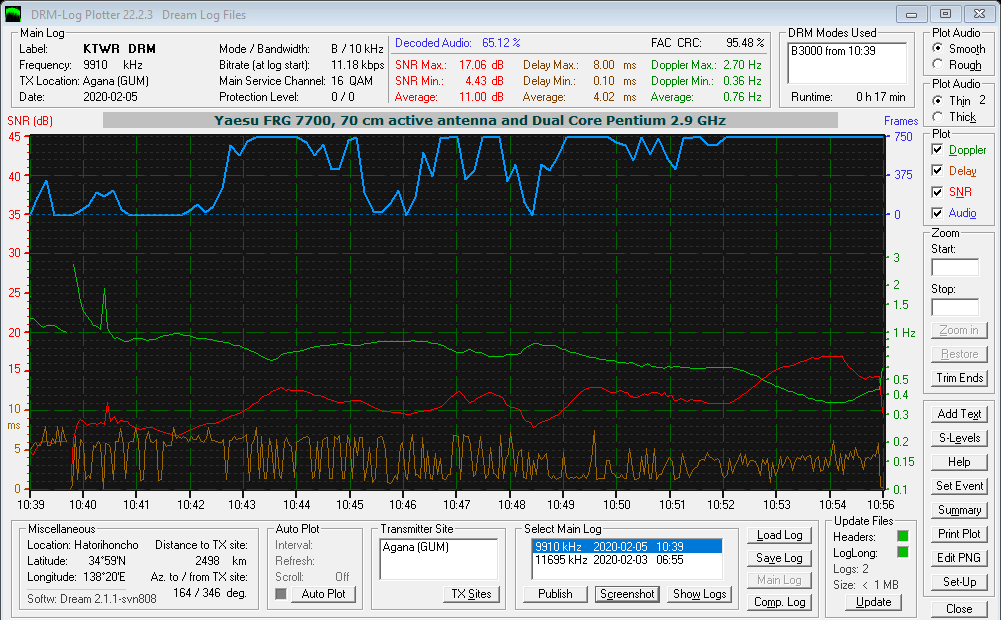Click the Softw: Dream 2.1.1-svn808 text
1001x620 pixels.
91,599
